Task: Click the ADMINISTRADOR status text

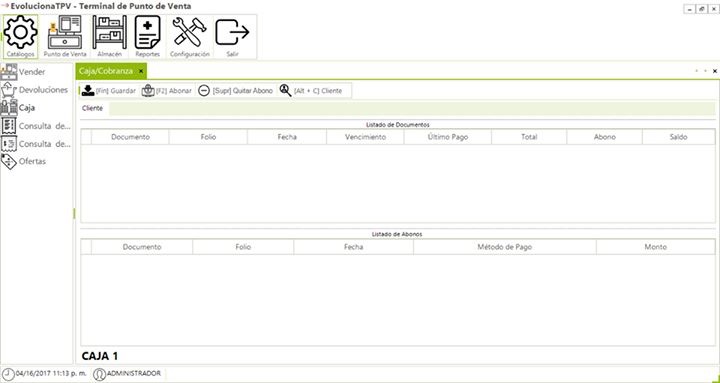Action: pos(134,373)
